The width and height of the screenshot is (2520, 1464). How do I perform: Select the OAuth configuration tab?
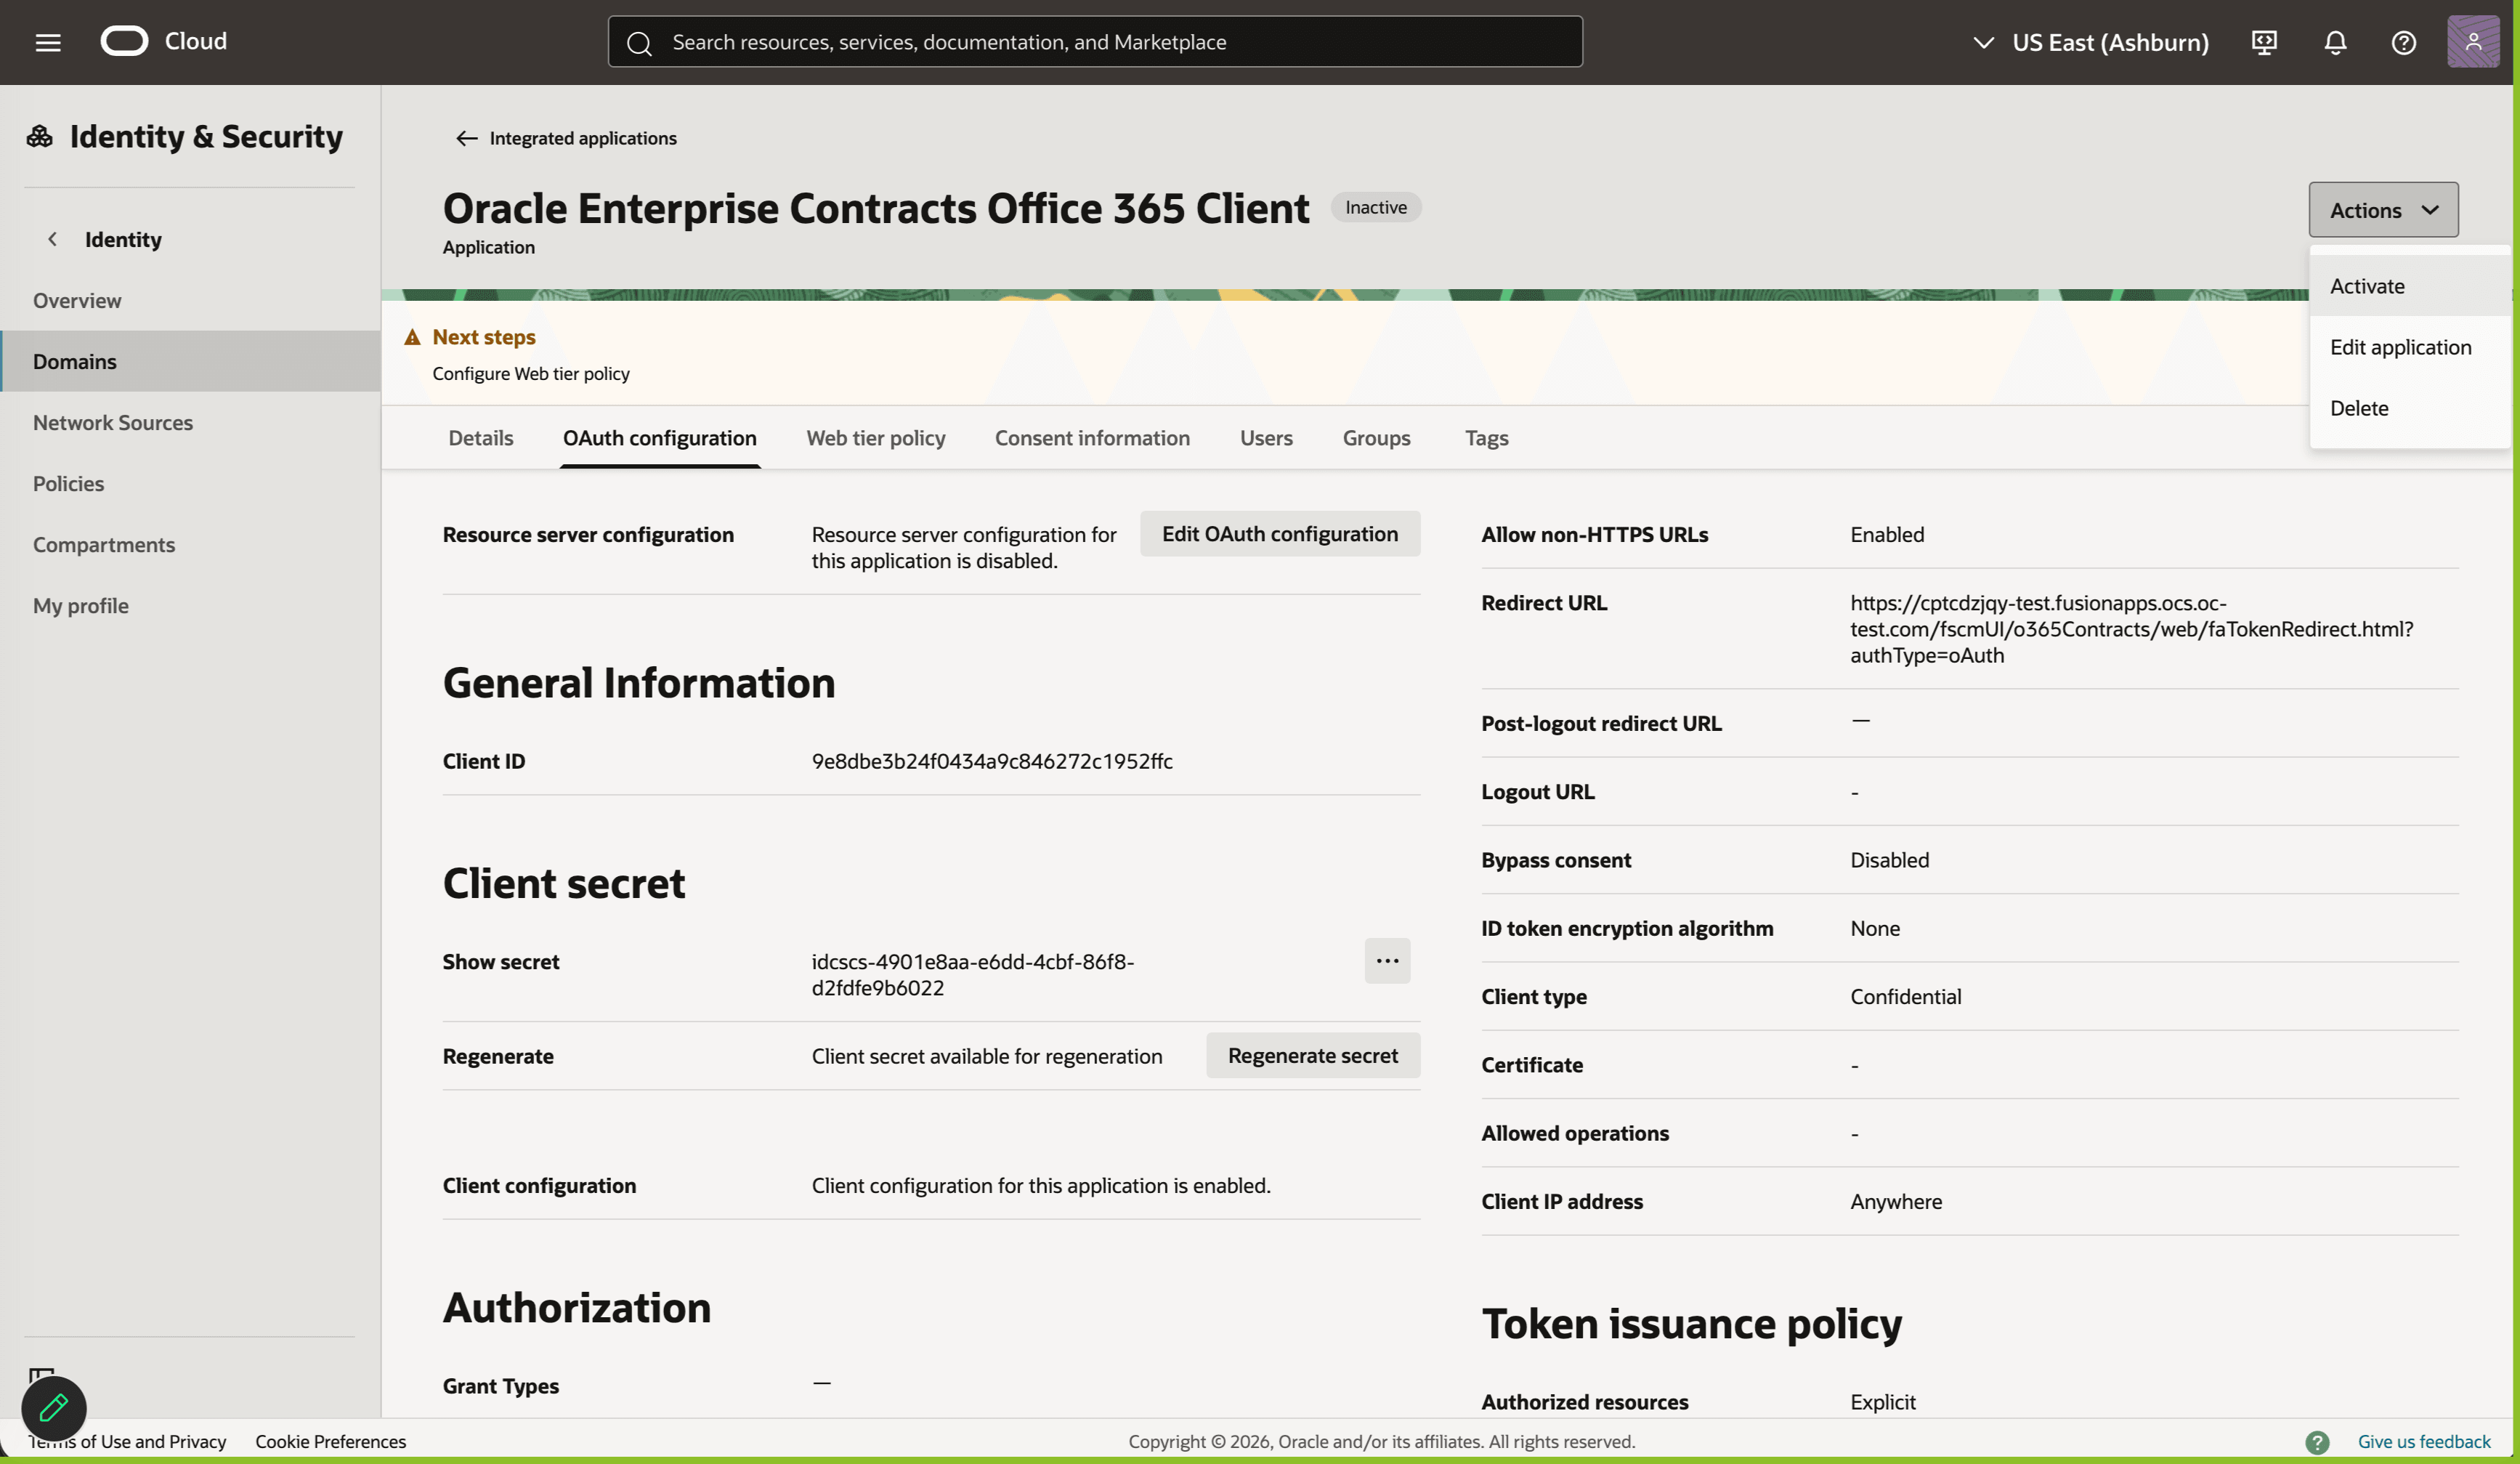point(660,437)
